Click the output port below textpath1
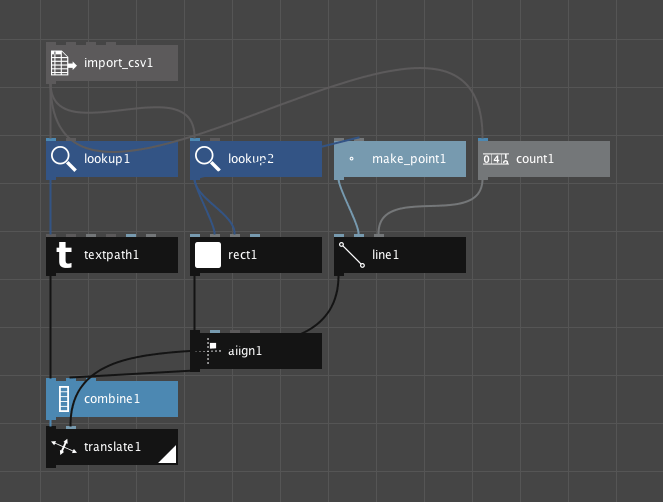Viewport: 663px width, 502px height. pyautogui.click(x=51, y=274)
